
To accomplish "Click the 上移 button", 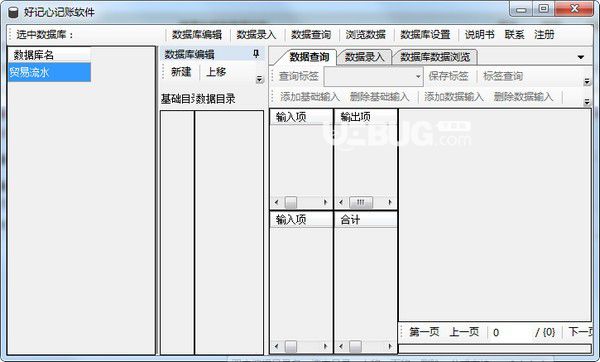I will tap(216, 72).
